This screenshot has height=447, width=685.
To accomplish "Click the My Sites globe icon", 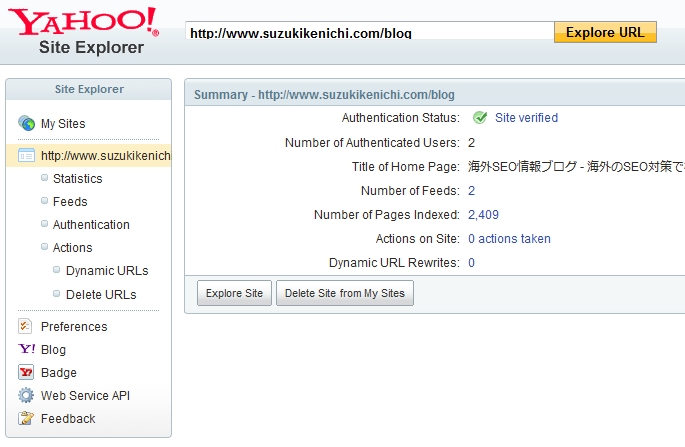I will coord(27,123).
